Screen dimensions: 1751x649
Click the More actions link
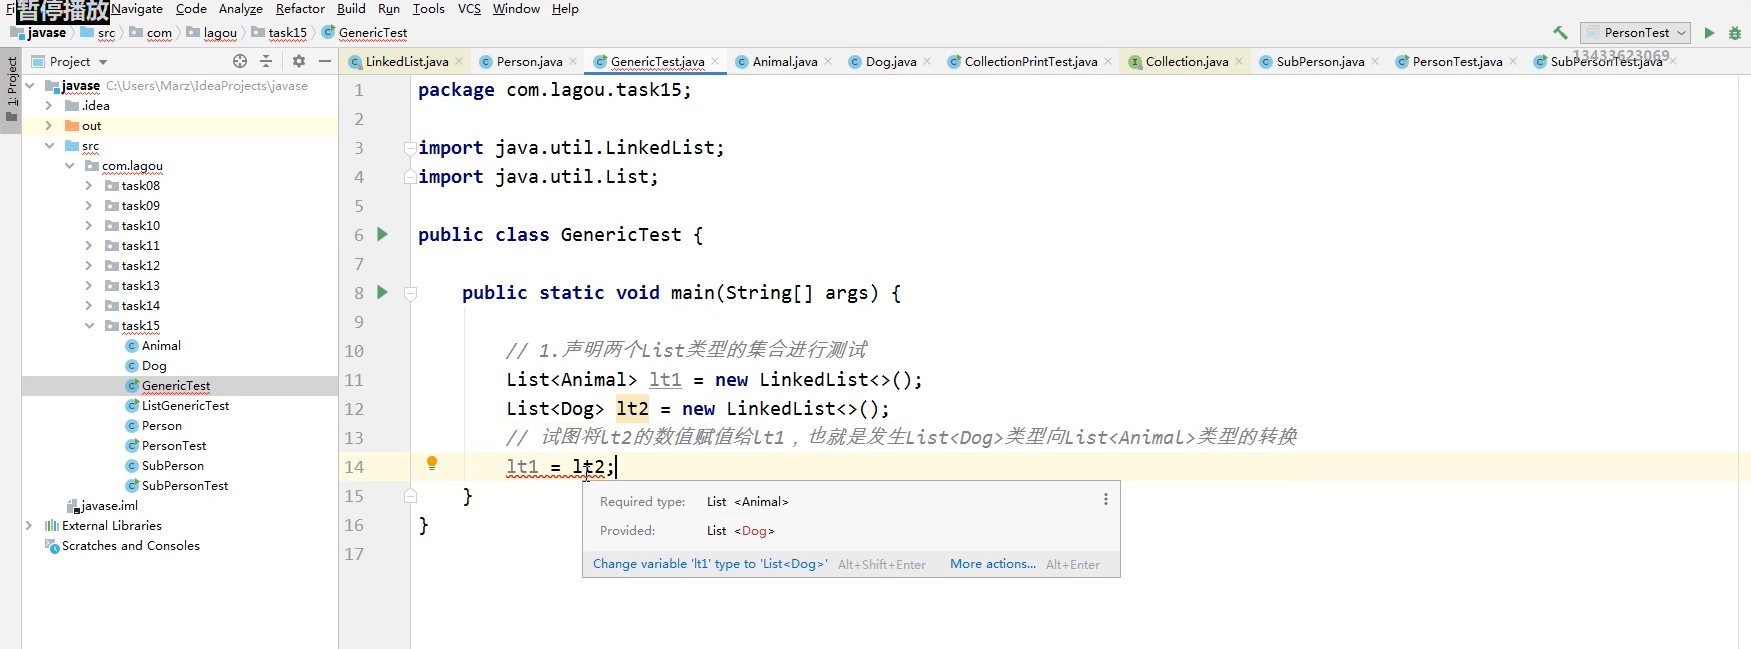(993, 564)
